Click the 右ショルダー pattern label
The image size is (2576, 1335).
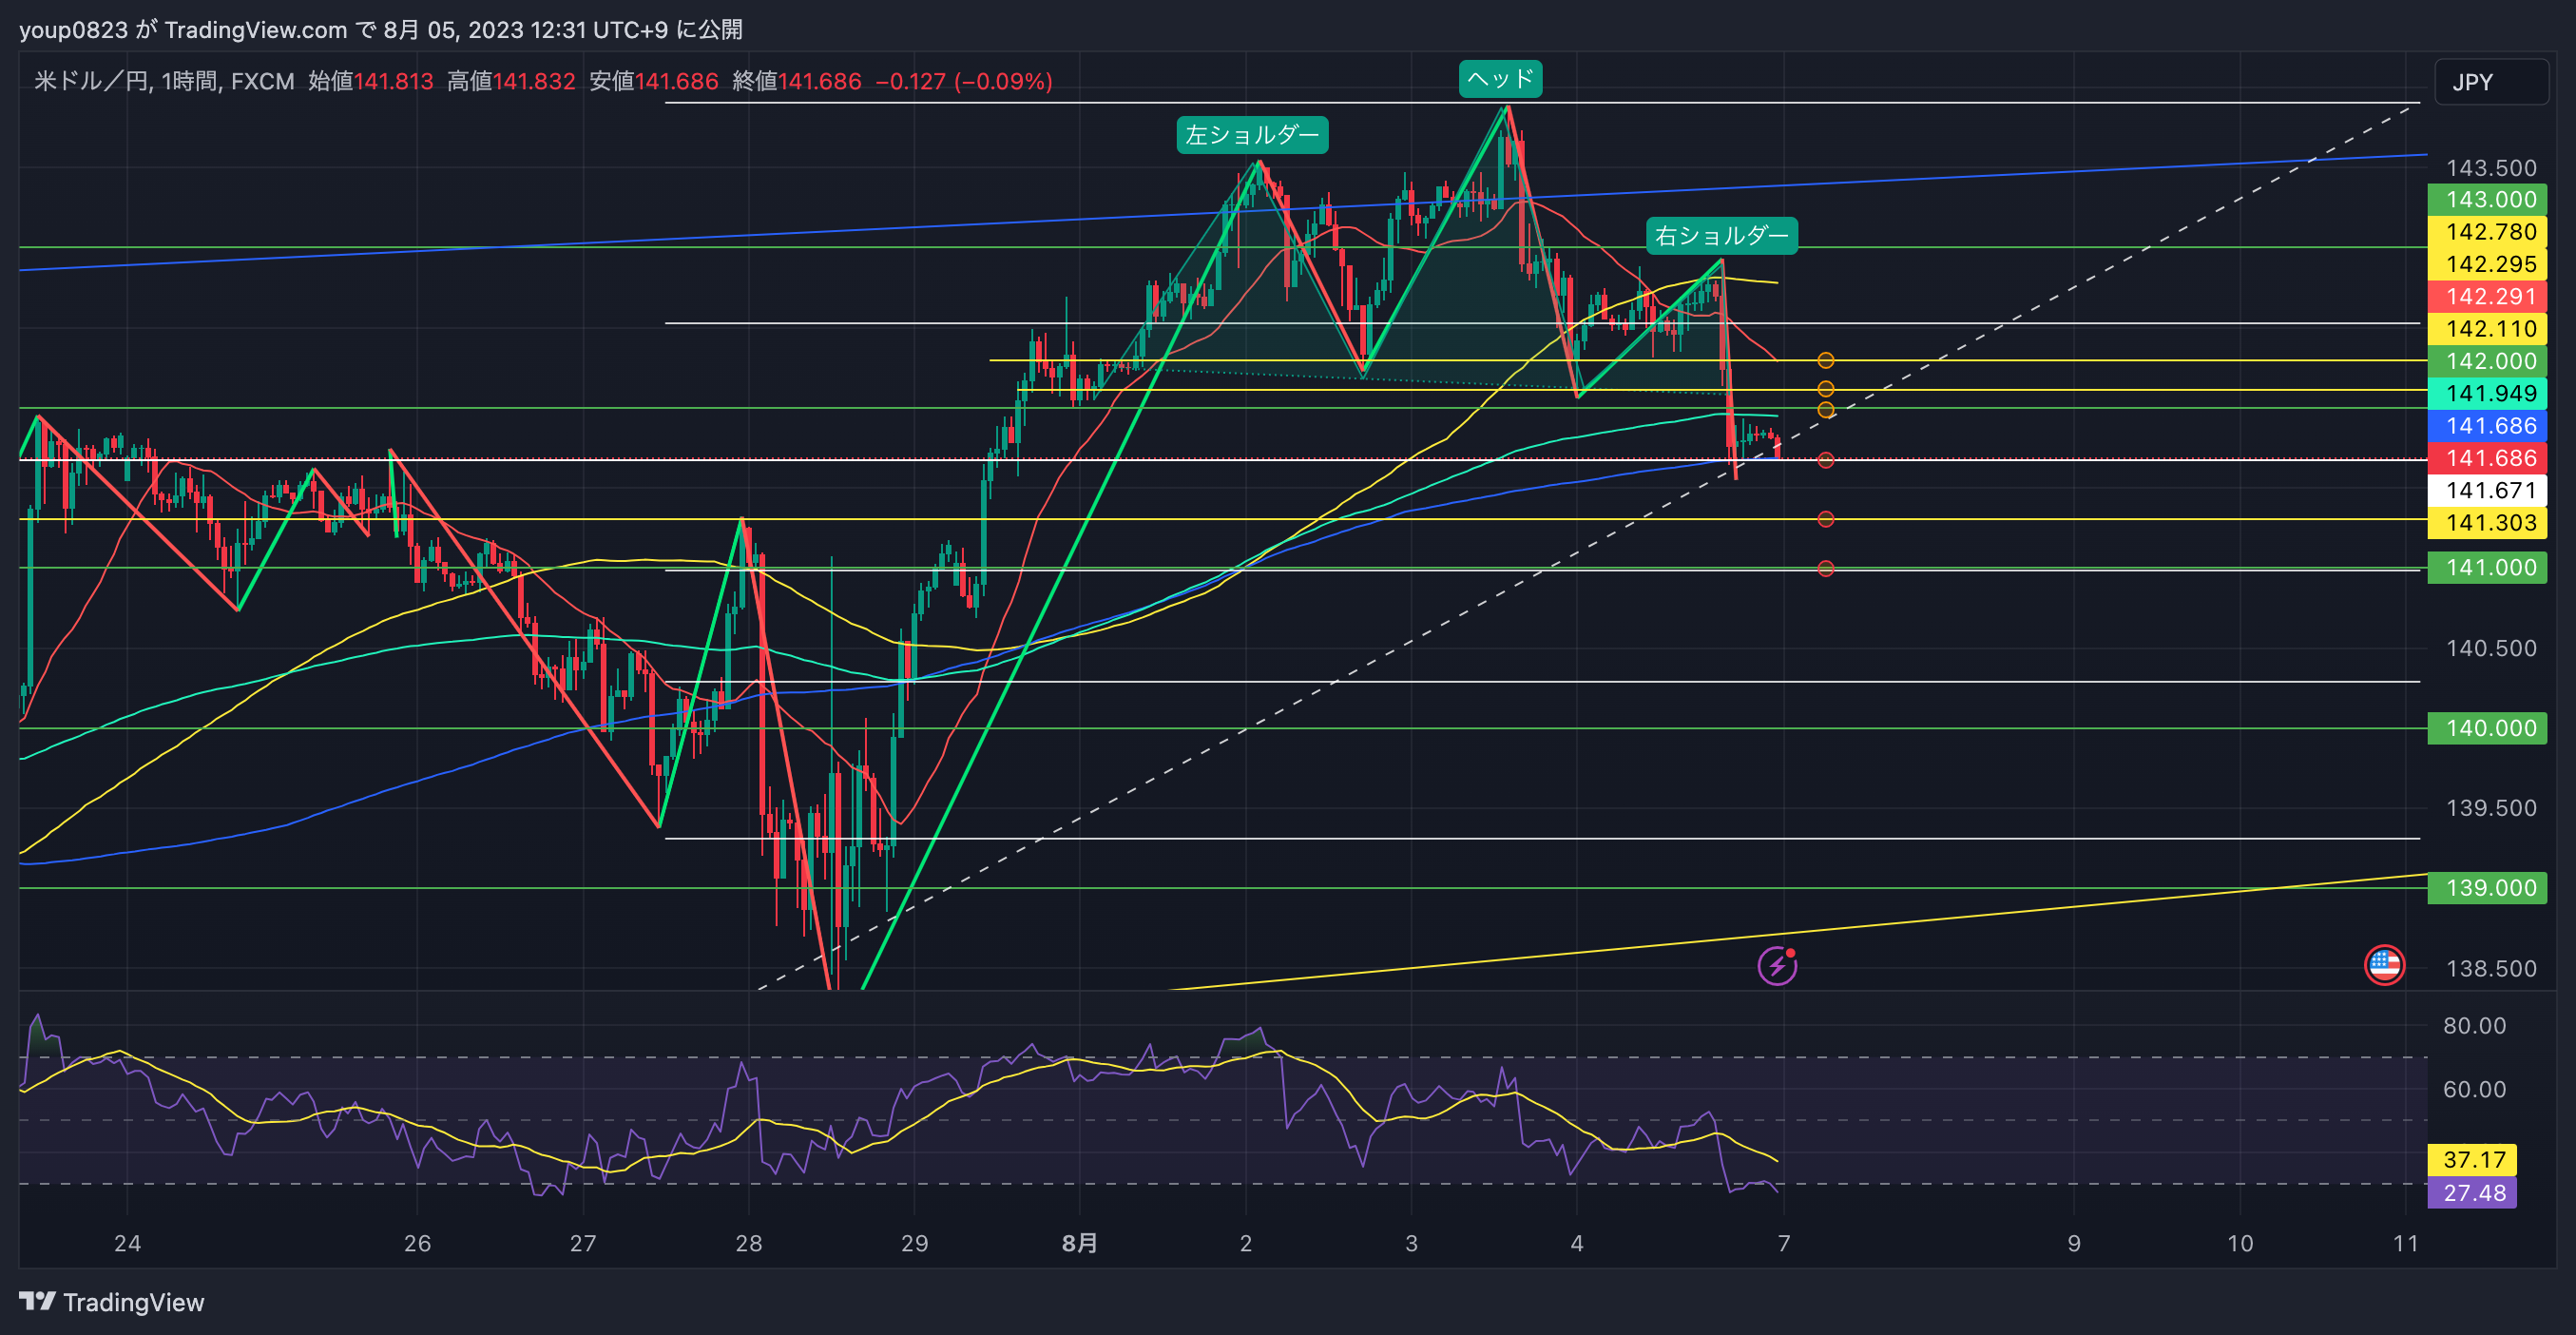tap(1721, 236)
